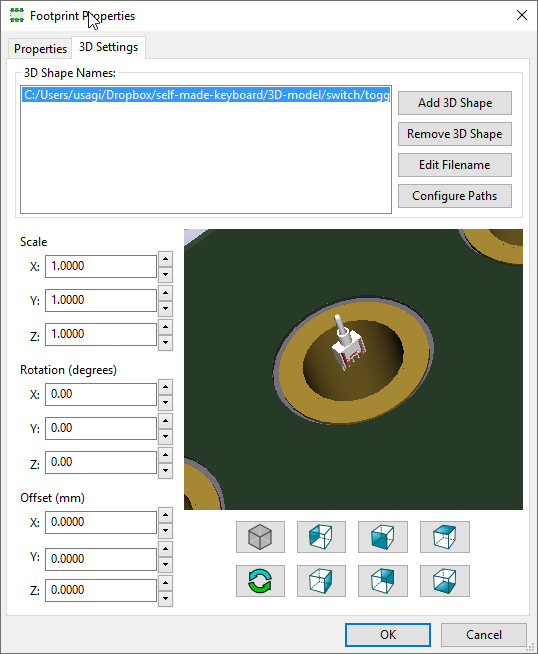This screenshot has width=538, height=654.
Task: Decrease Scale X with down arrow
Action: 166,274
